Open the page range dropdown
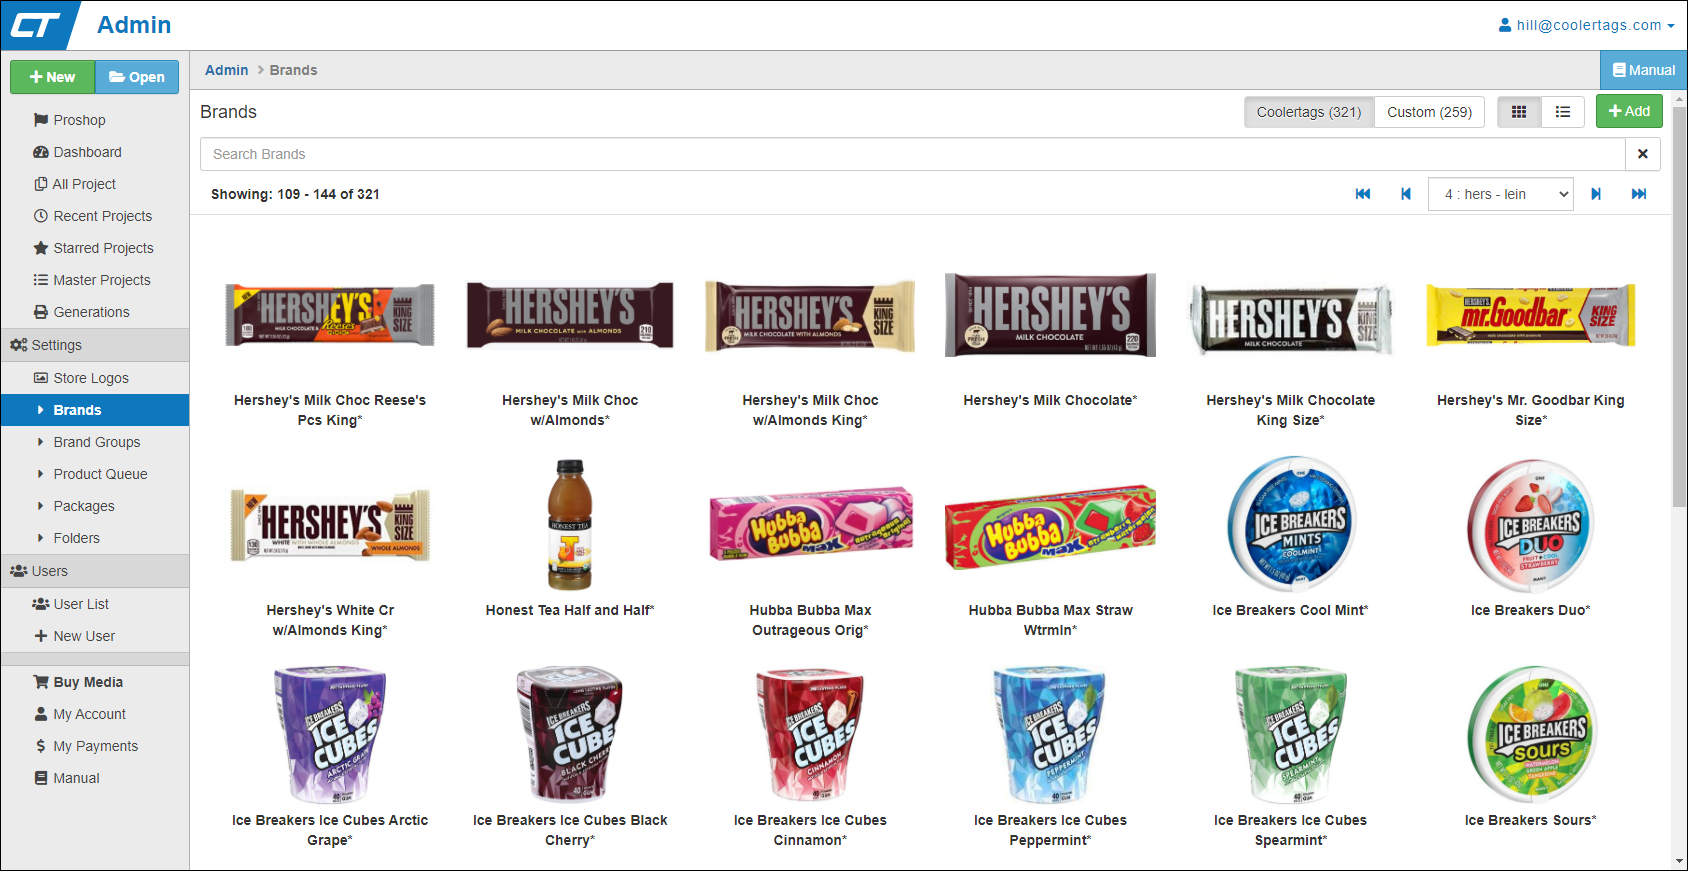The height and width of the screenshot is (871, 1688). click(1500, 194)
